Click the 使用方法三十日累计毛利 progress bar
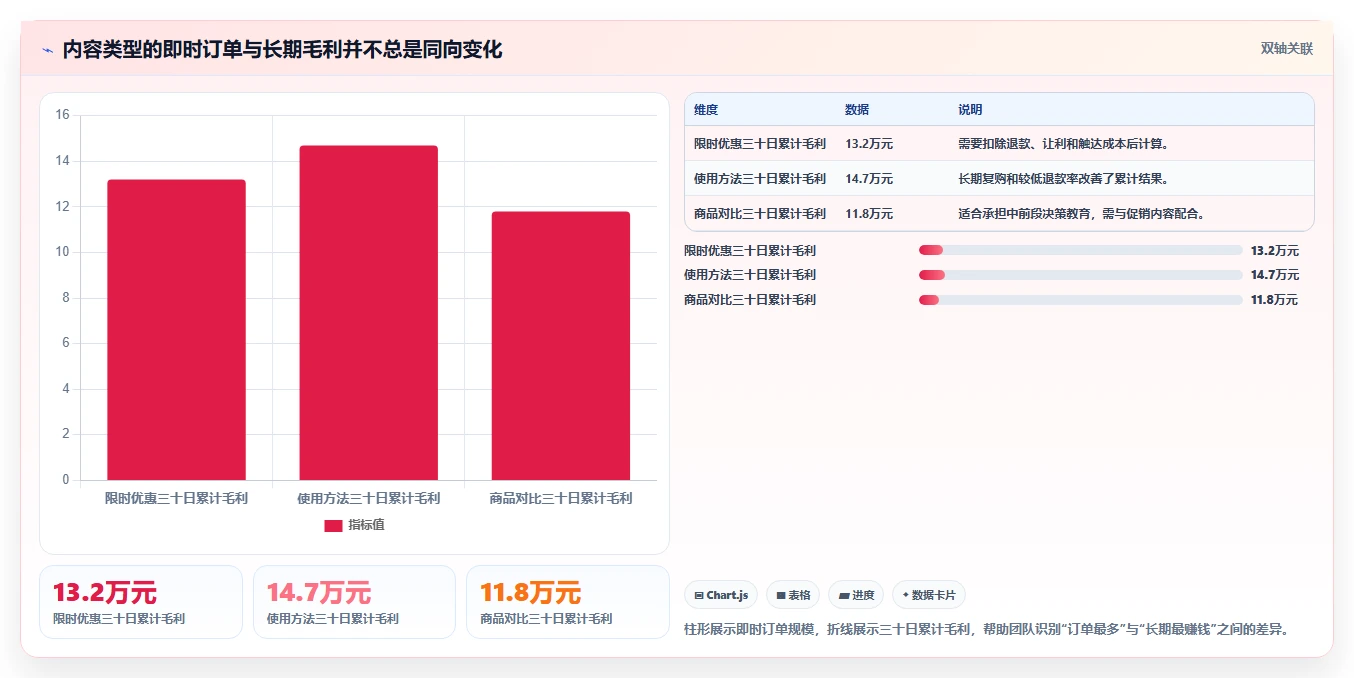1354x678 pixels. [1081, 275]
